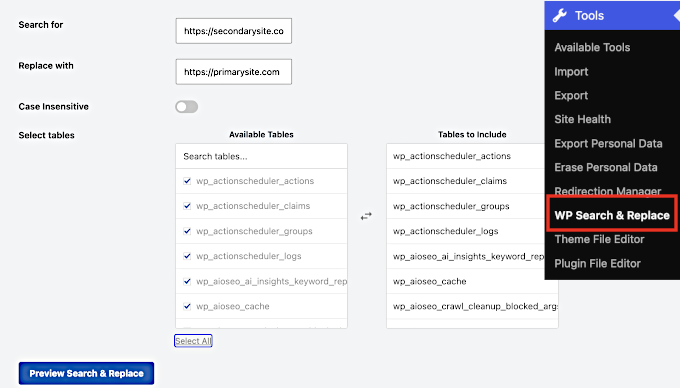Open Erase Personal Data
The image size is (680, 388).
[606, 167]
